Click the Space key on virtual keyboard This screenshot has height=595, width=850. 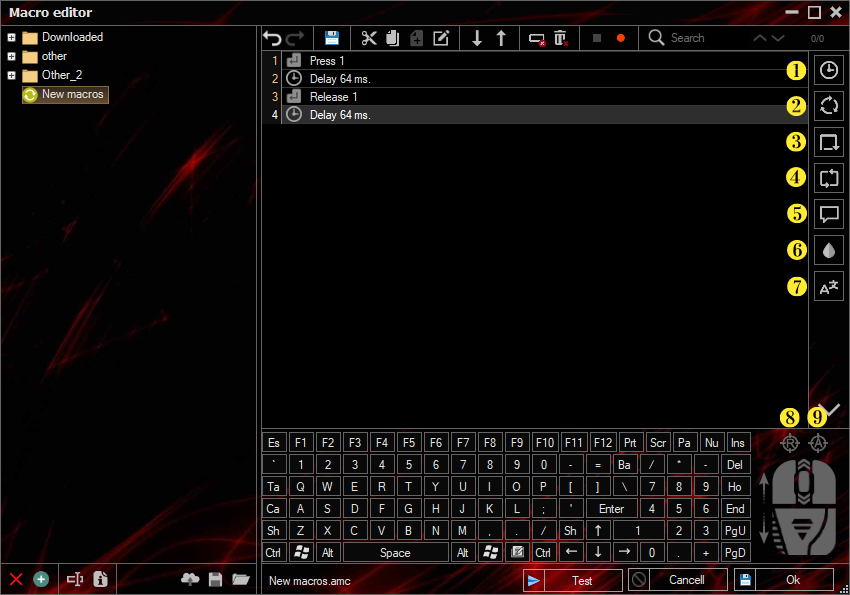pos(395,553)
